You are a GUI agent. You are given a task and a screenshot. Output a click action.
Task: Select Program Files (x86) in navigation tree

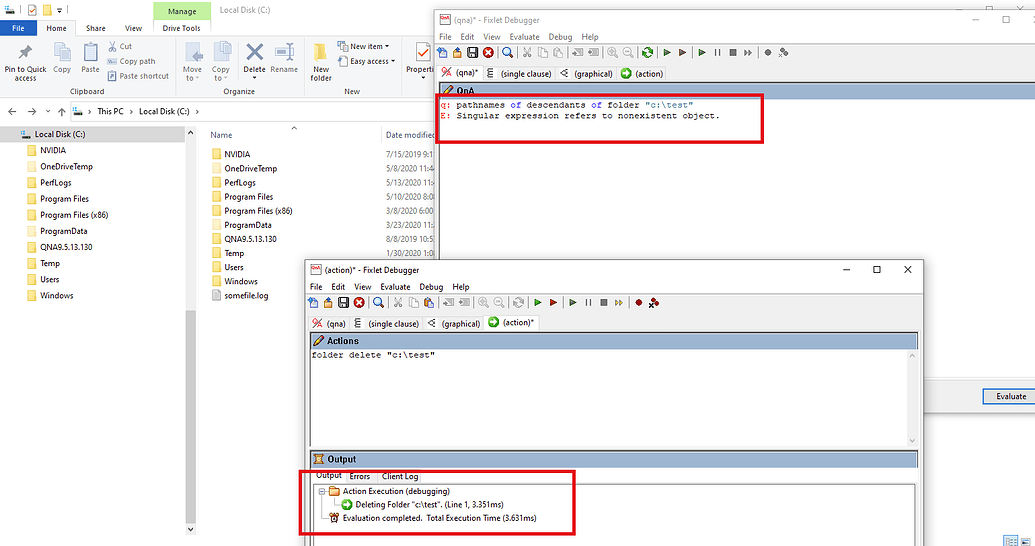pos(74,215)
